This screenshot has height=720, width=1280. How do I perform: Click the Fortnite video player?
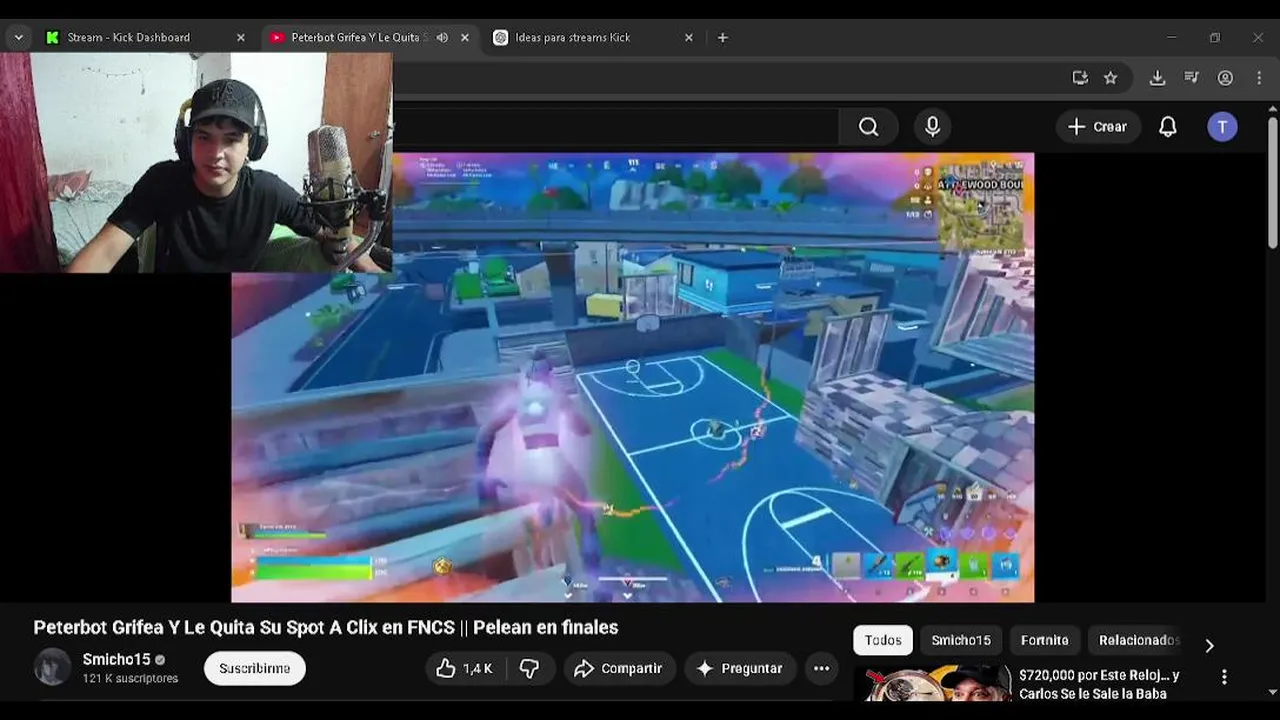pyautogui.click(x=632, y=378)
